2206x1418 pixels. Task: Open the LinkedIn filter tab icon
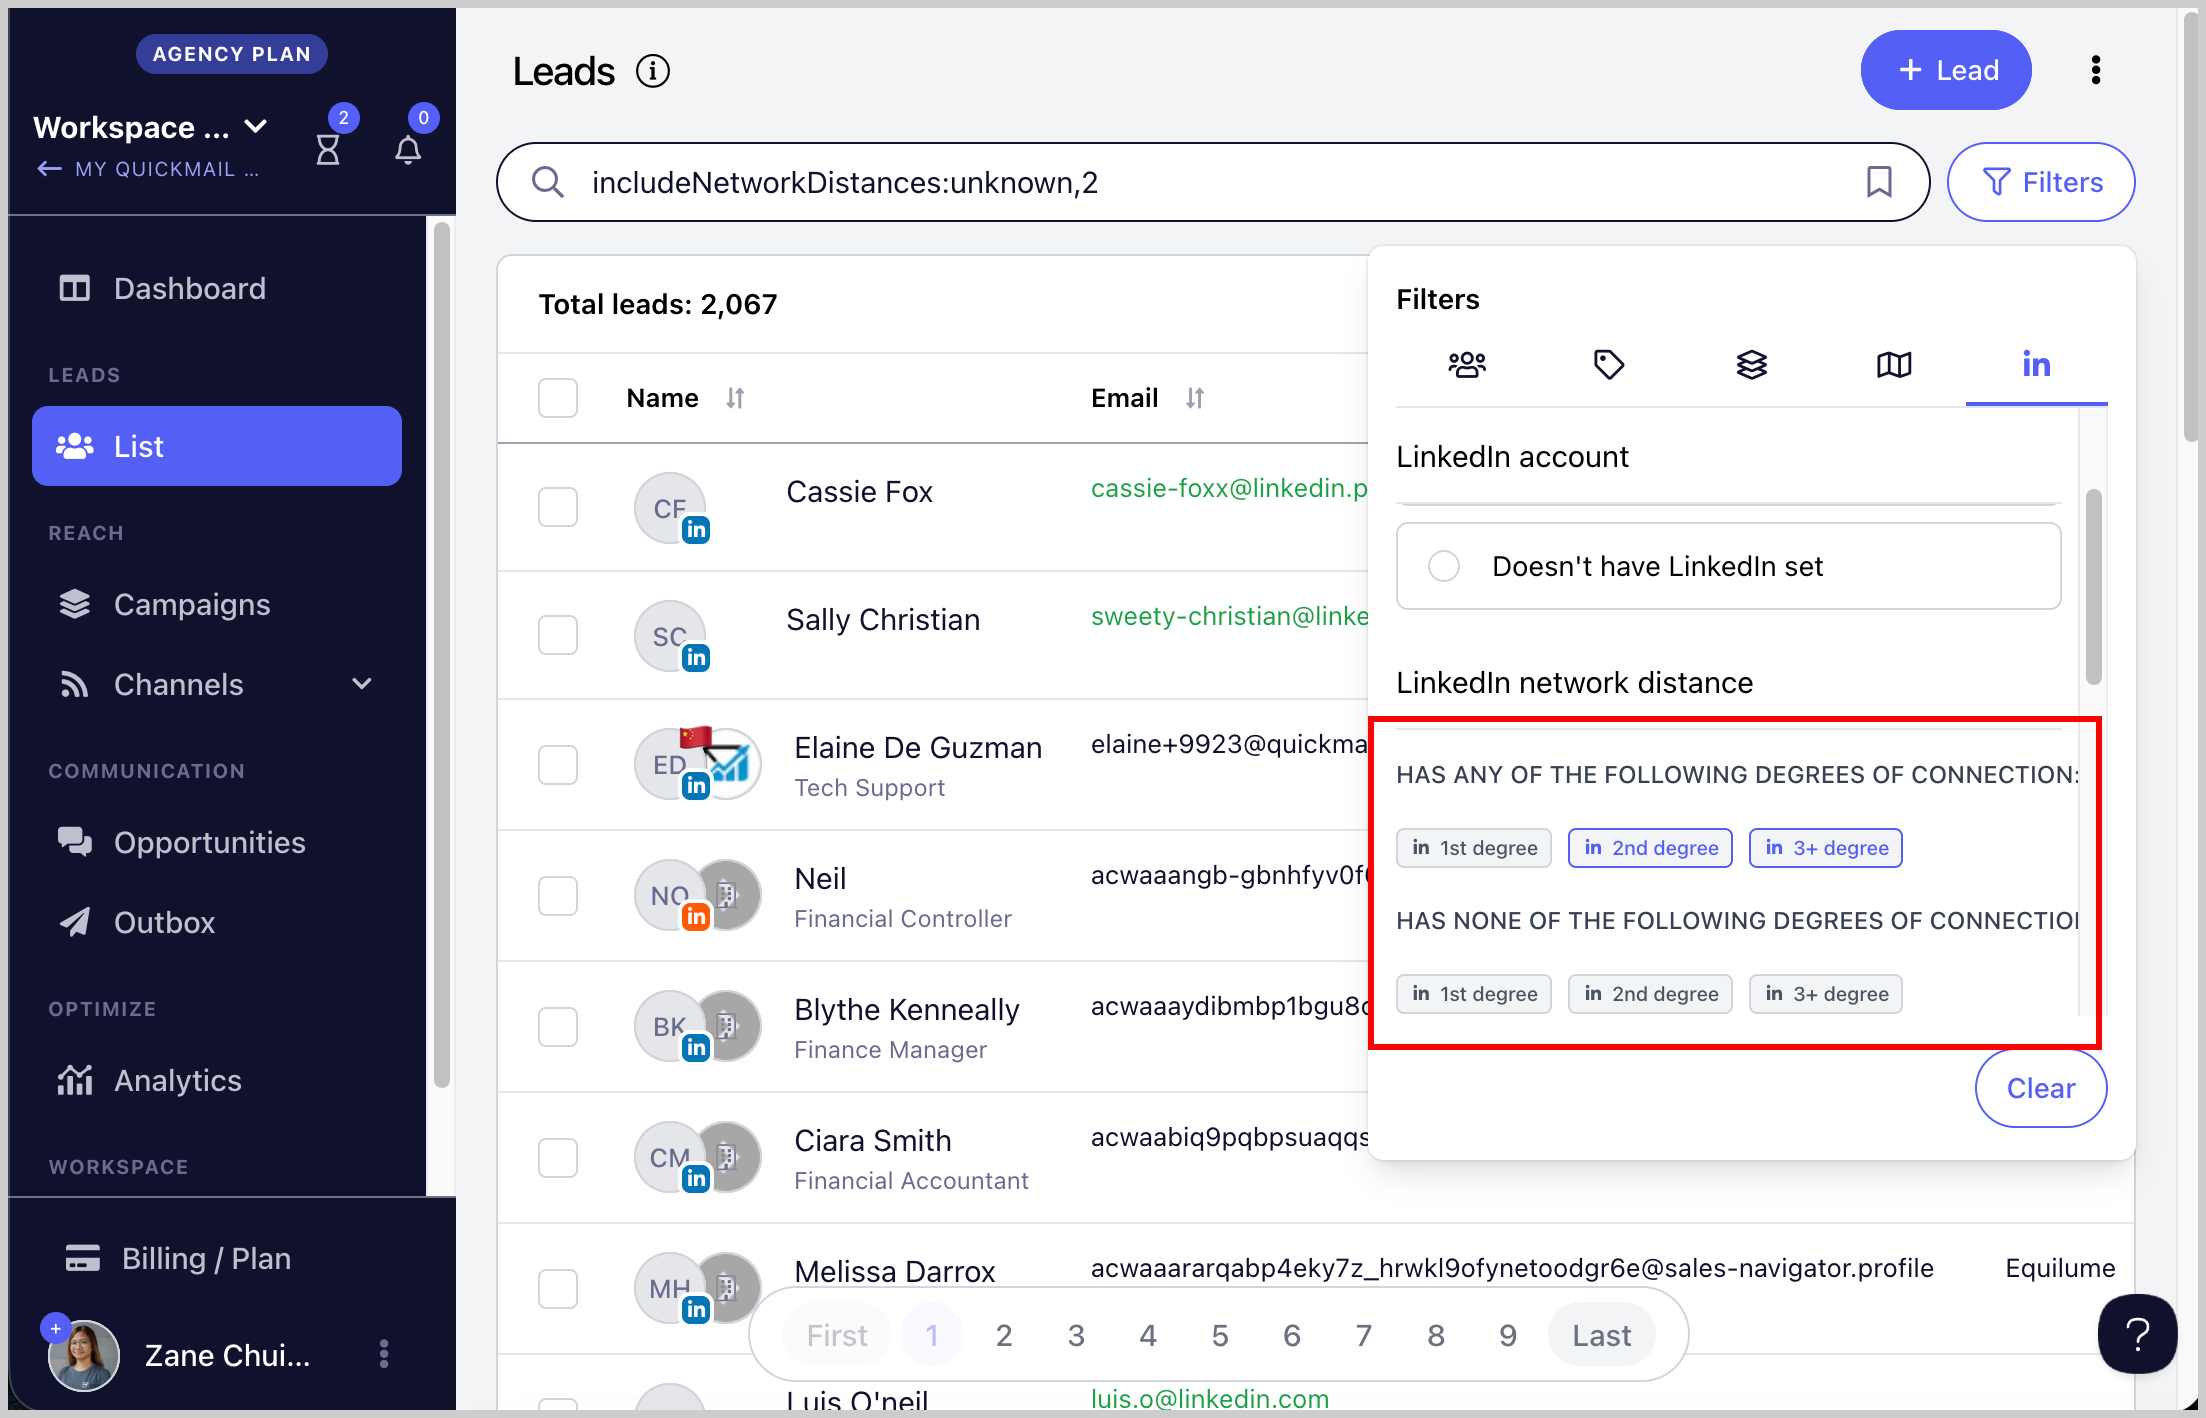(2036, 365)
